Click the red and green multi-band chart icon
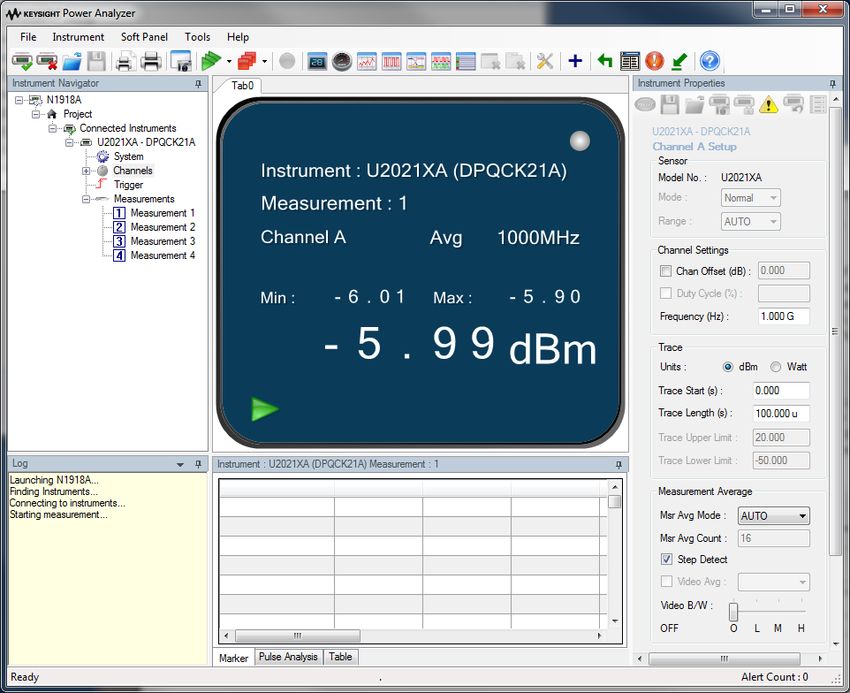This screenshot has width=850, height=693. pyautogui.click(x=441, y=62)
